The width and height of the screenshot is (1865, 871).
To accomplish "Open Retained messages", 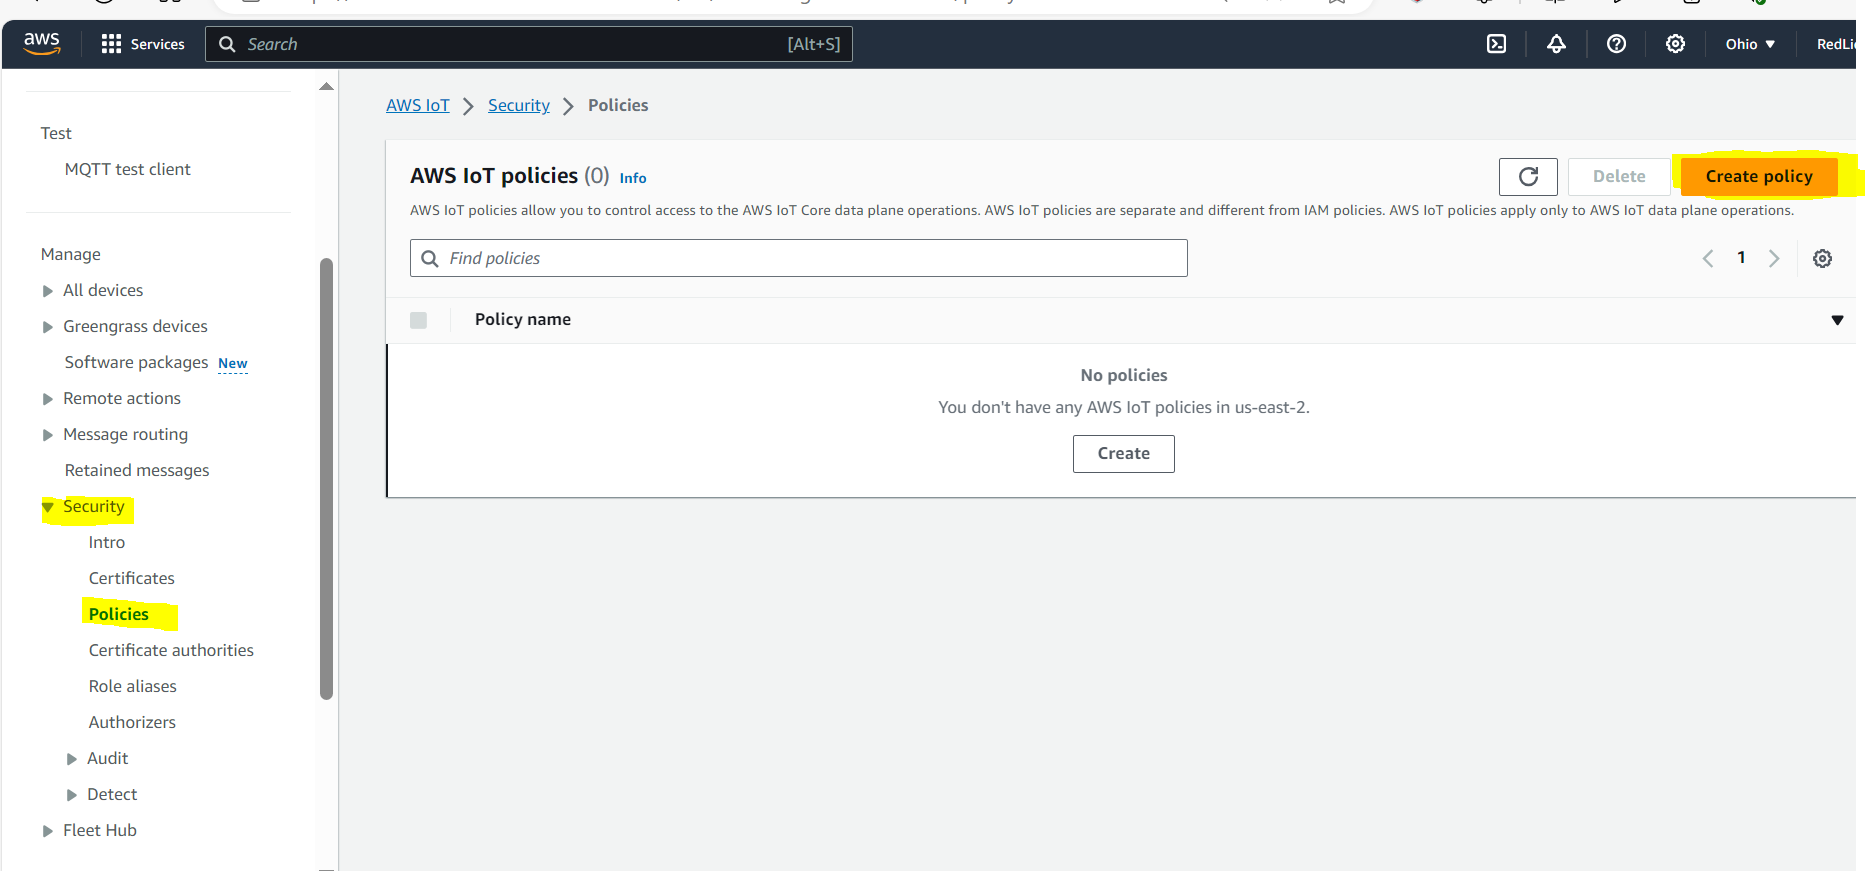I will [137, 470].
